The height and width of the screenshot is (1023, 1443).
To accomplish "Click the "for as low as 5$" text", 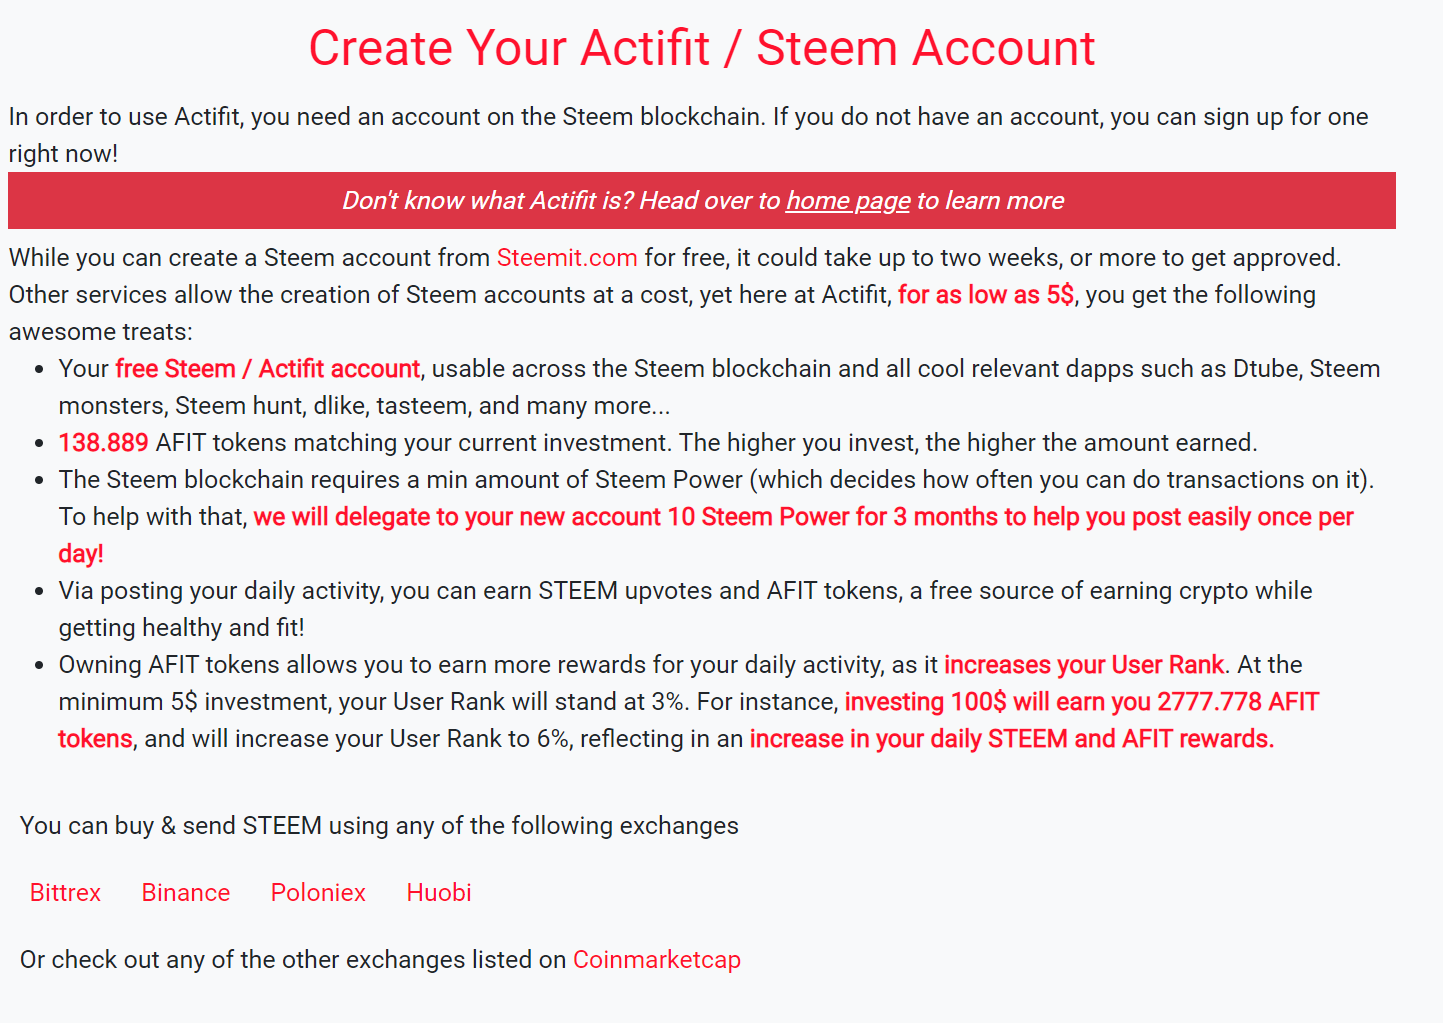I will pyautogui.click(x=985, y=295).
